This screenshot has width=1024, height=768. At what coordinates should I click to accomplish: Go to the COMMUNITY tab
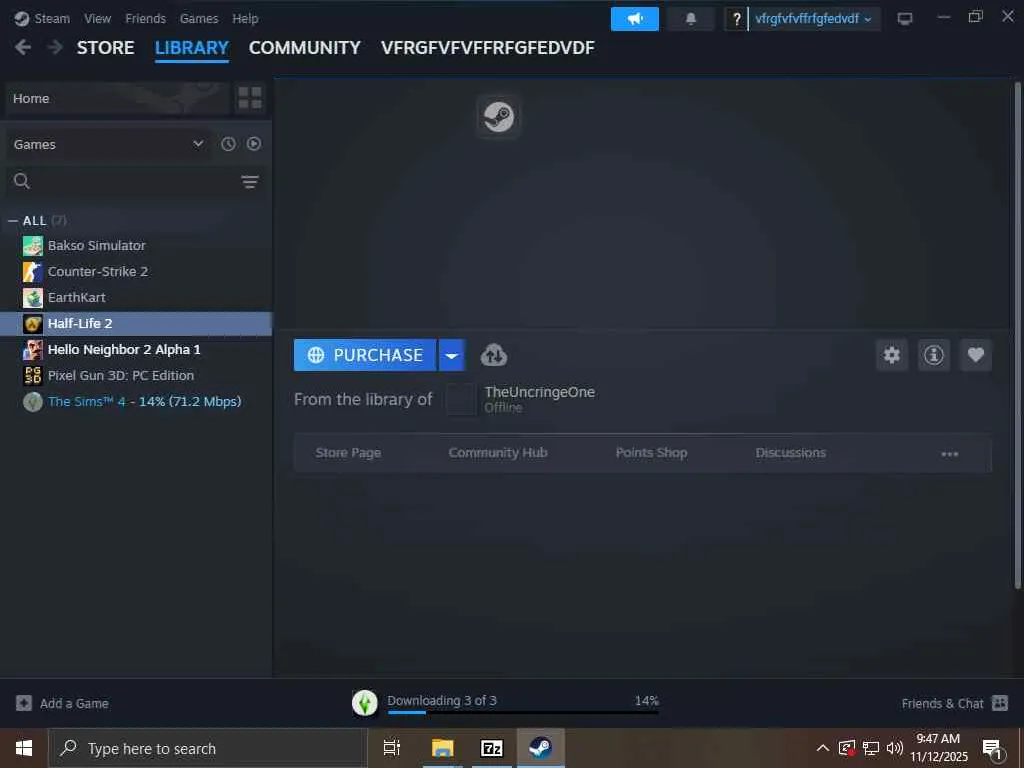304,48
